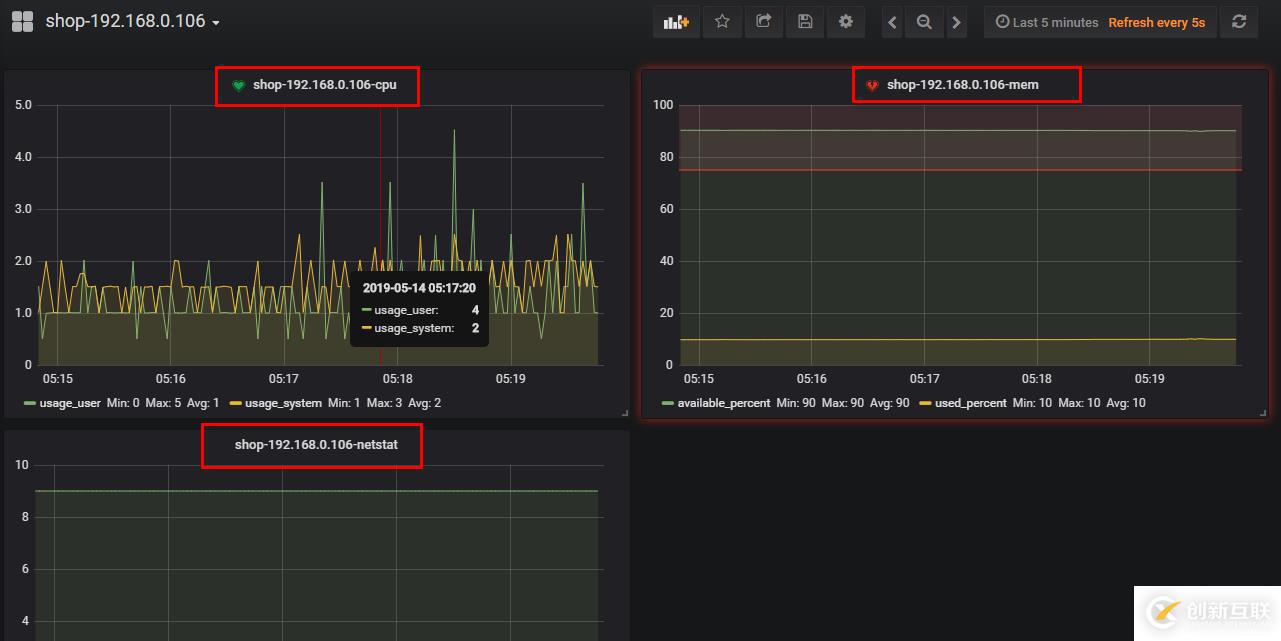Image resolution: width=1281 pixels, height=641 pixels.
Task: Shift time range forward with right arrow
Action: coord(957,22)
